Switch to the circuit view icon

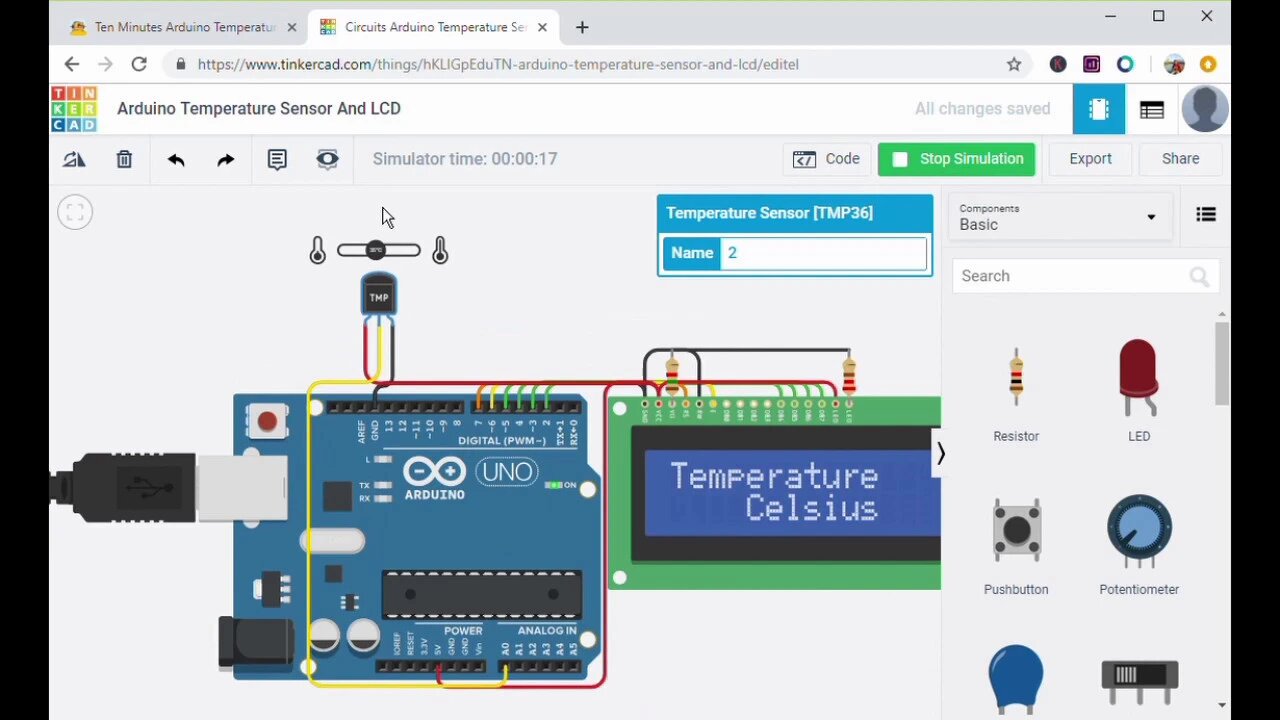[1099, 109]
